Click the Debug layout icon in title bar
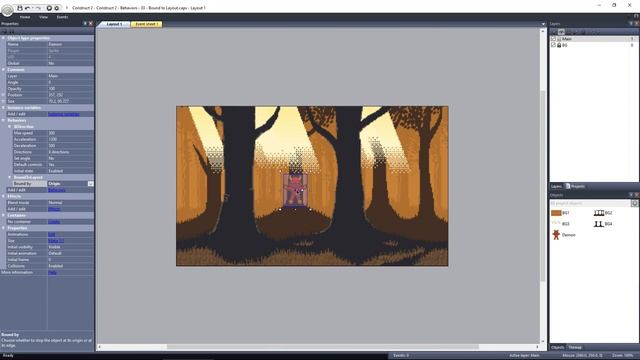 point(57,8)
